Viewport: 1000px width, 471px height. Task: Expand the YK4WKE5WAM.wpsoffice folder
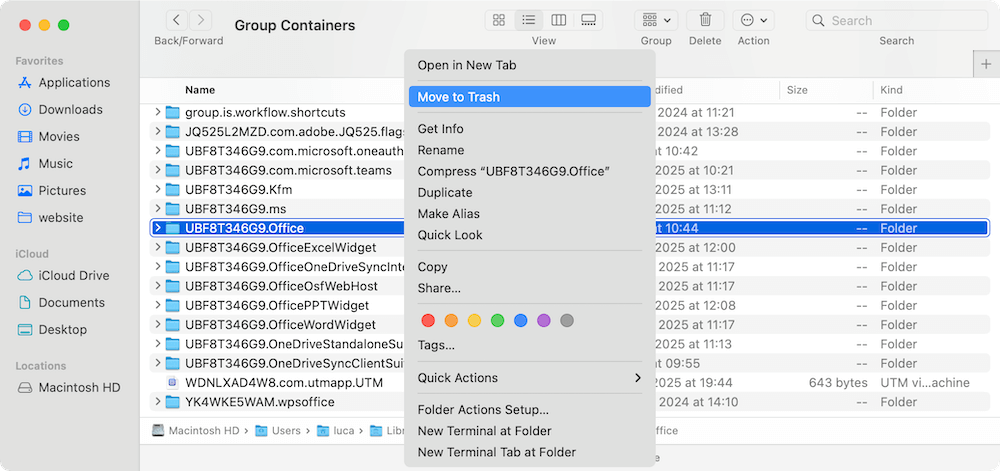(x=157, y=402)
